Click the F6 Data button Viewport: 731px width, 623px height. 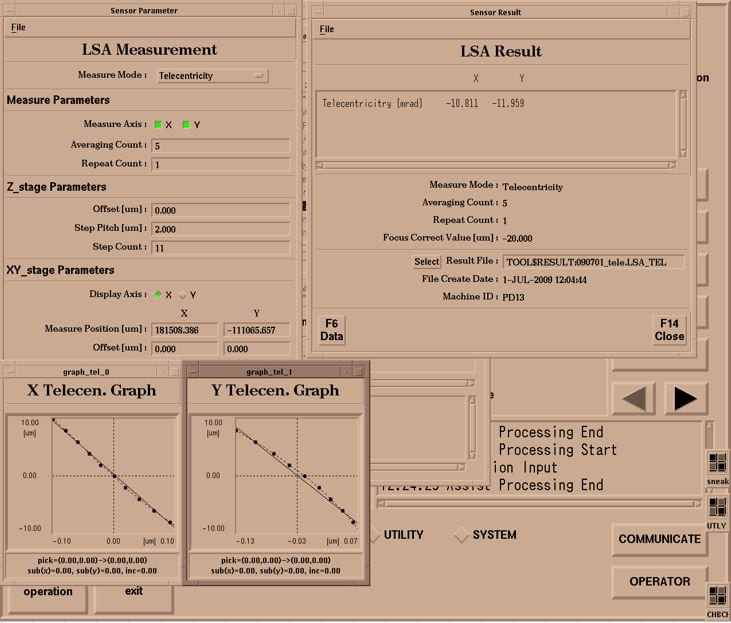click(331, 330)
